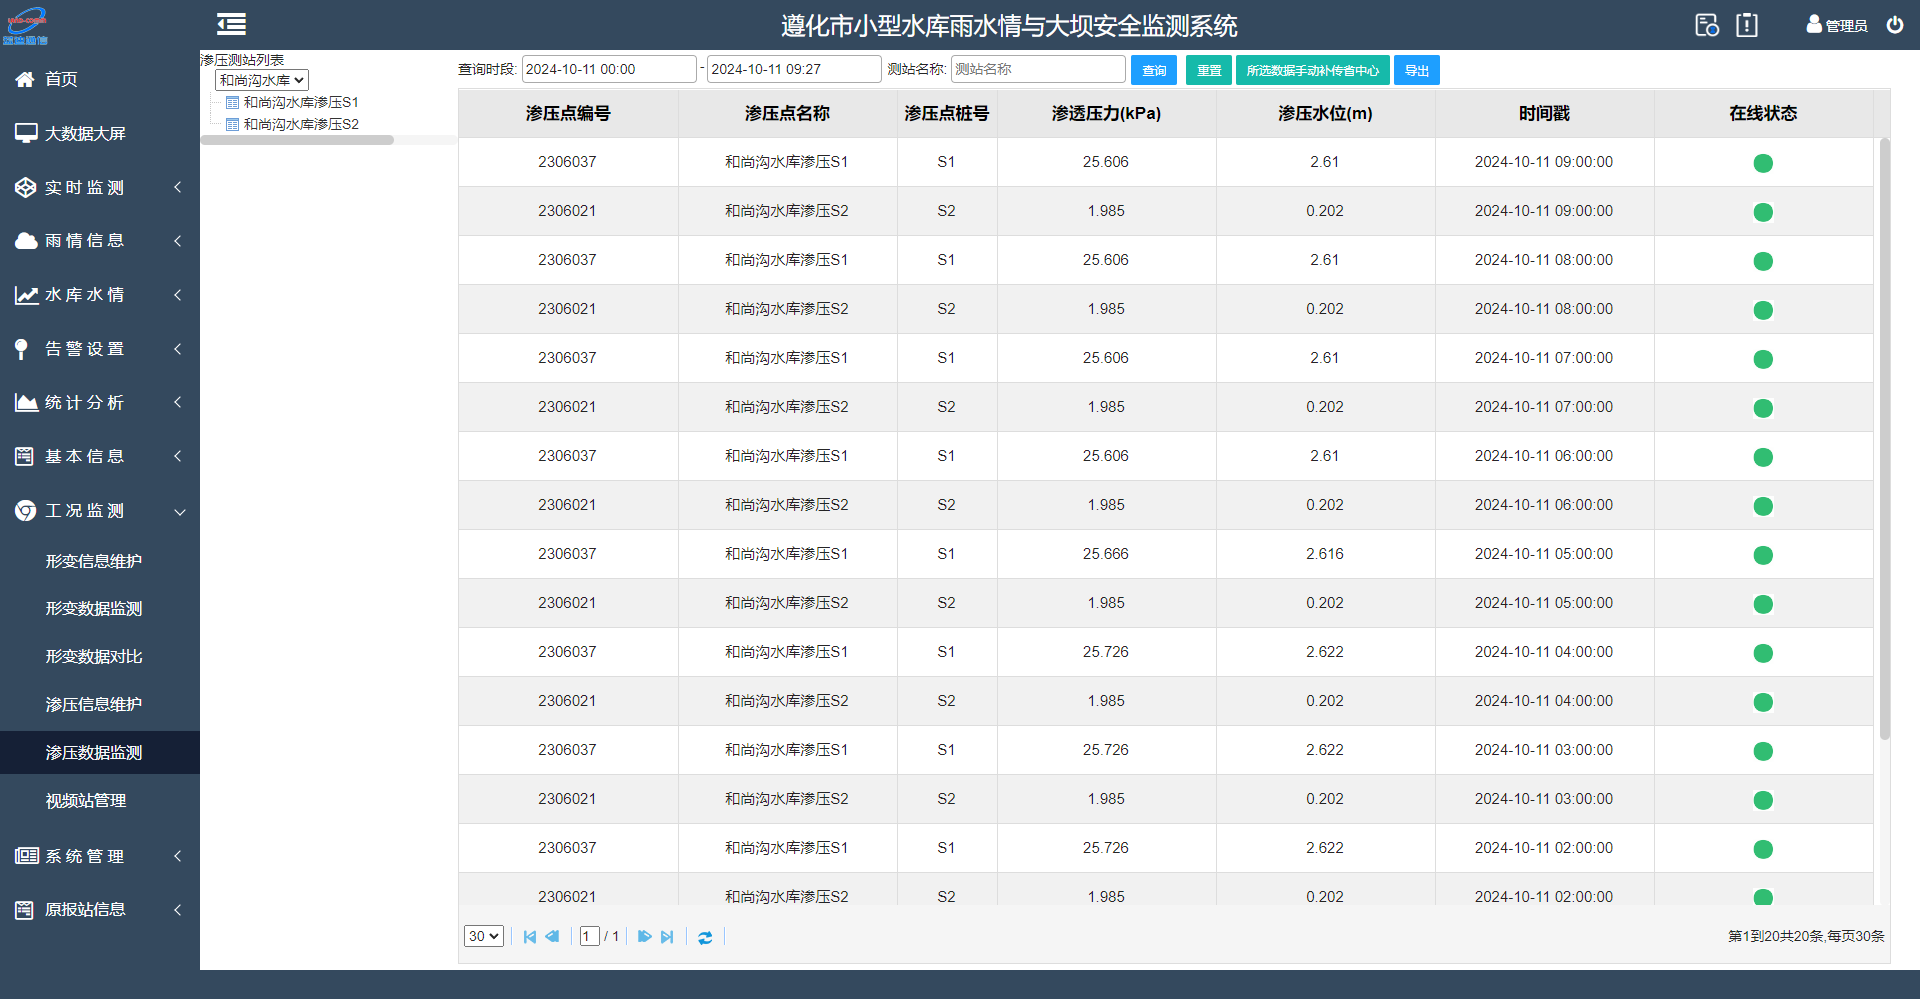Click the 统计分析 area chart icon

tap(26, 403)
